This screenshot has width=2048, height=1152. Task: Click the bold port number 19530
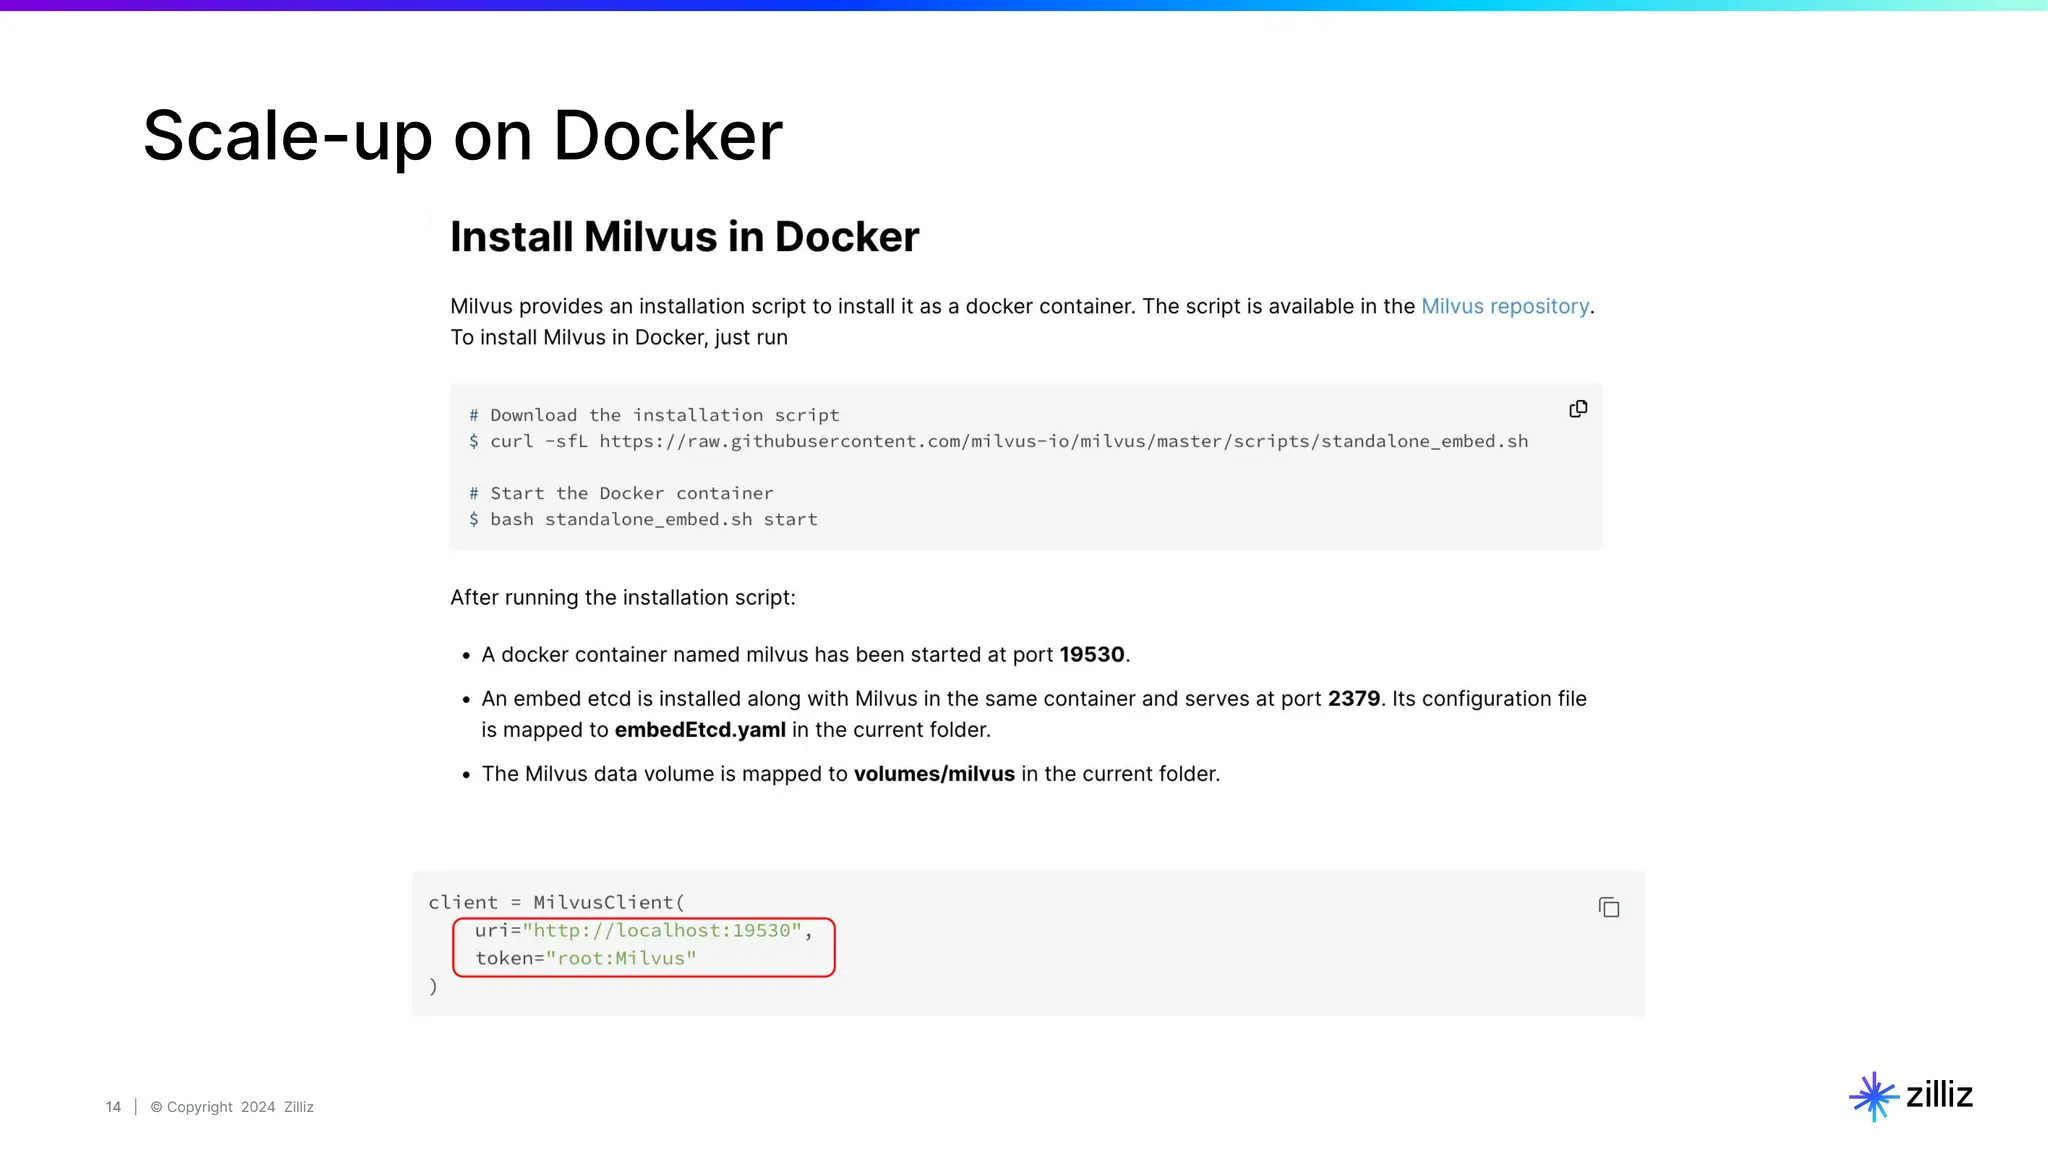(1092, 655)
